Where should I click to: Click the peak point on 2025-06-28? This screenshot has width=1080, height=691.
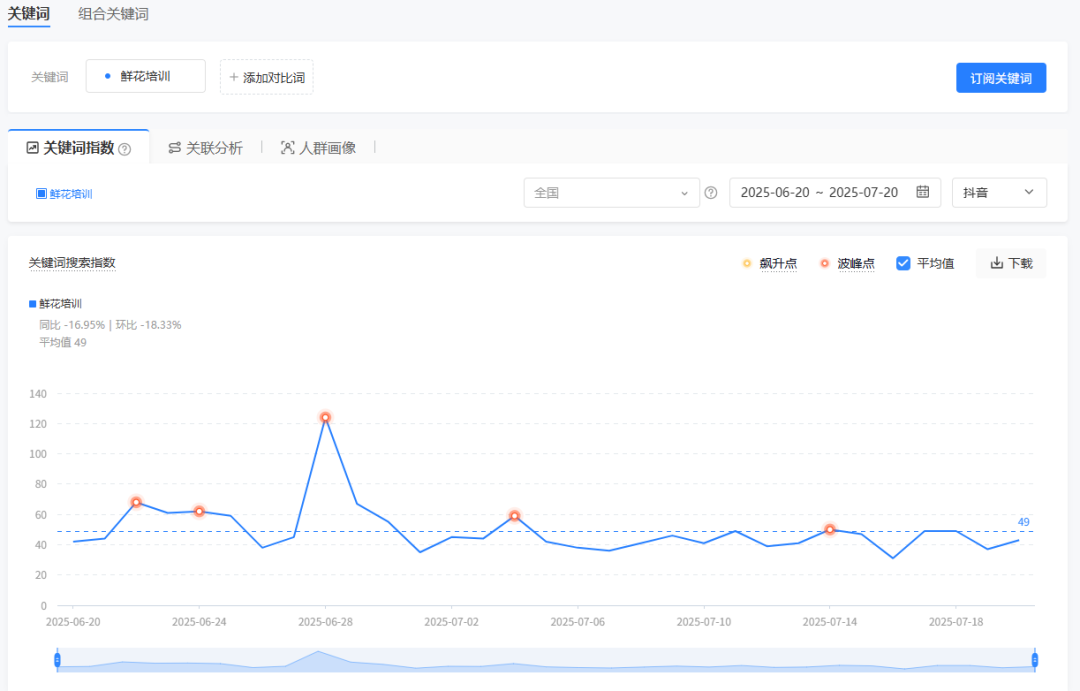(325, 417)
